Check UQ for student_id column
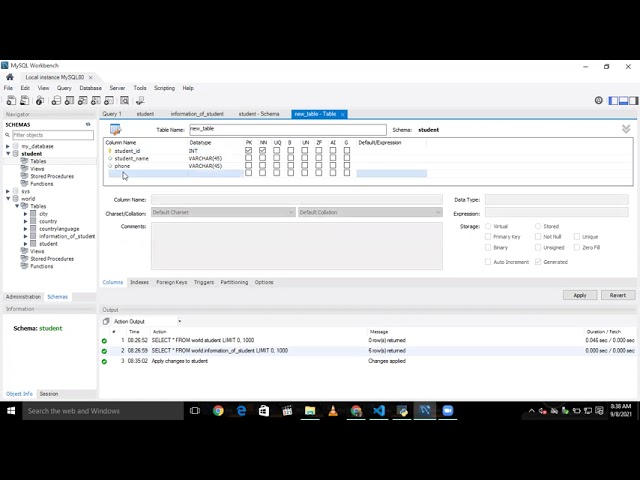Screen dimensions: 640x480 (x=277, y=151)
